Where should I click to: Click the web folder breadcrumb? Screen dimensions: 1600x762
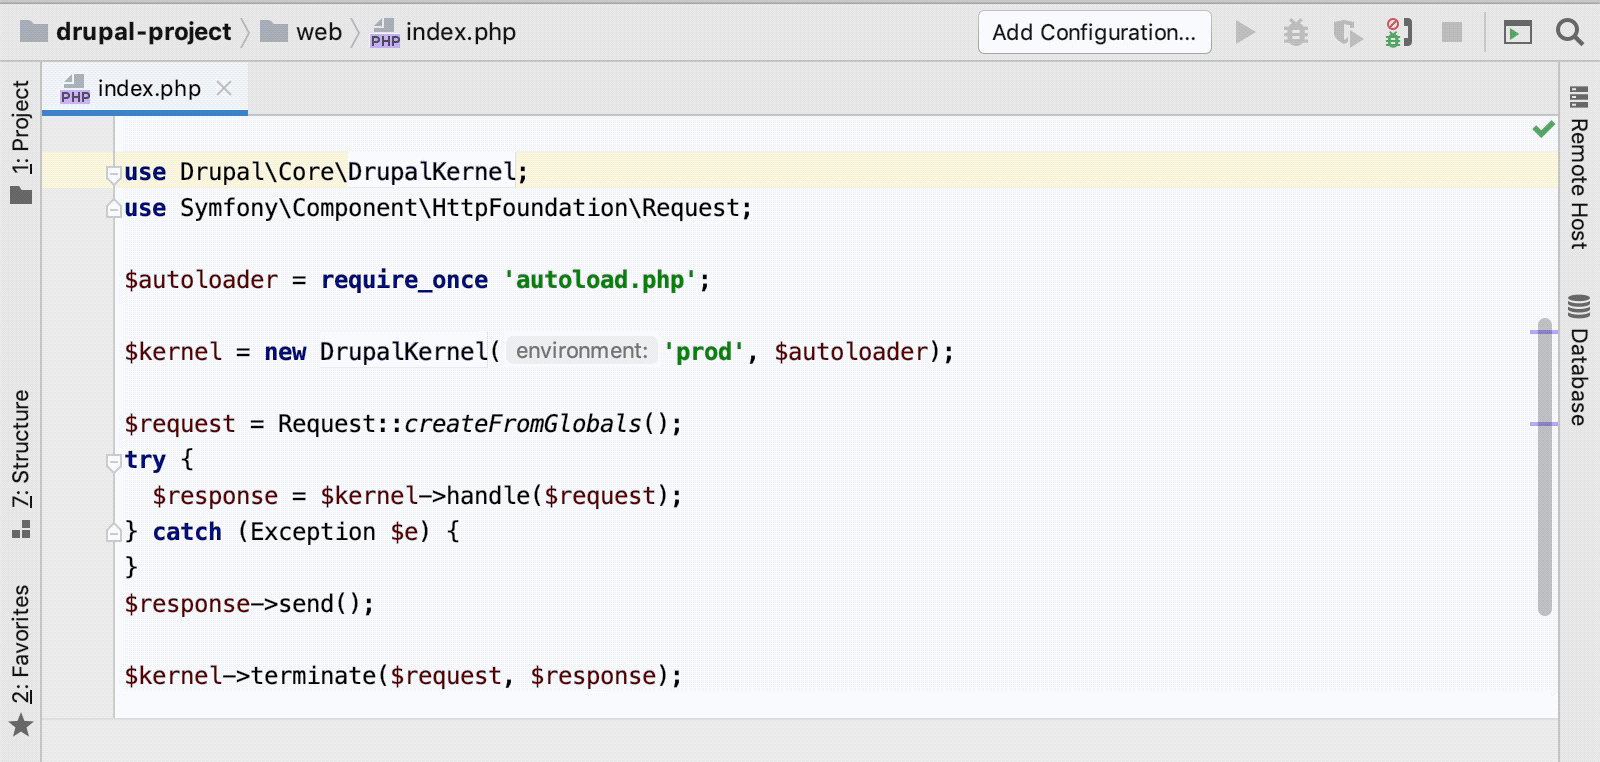click(318, 32)
